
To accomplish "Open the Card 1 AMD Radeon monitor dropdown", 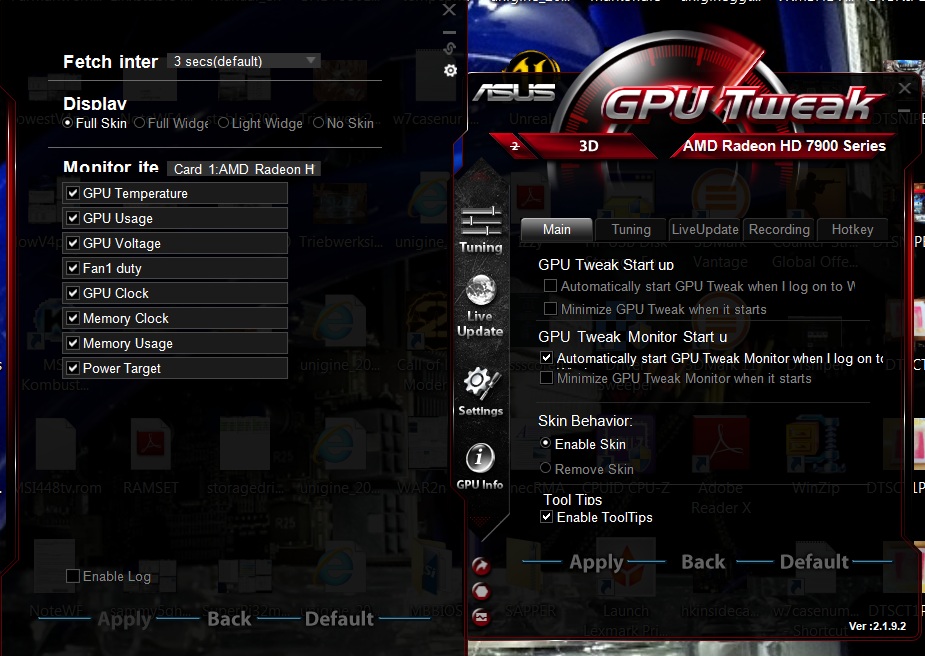I will [244, 169].
